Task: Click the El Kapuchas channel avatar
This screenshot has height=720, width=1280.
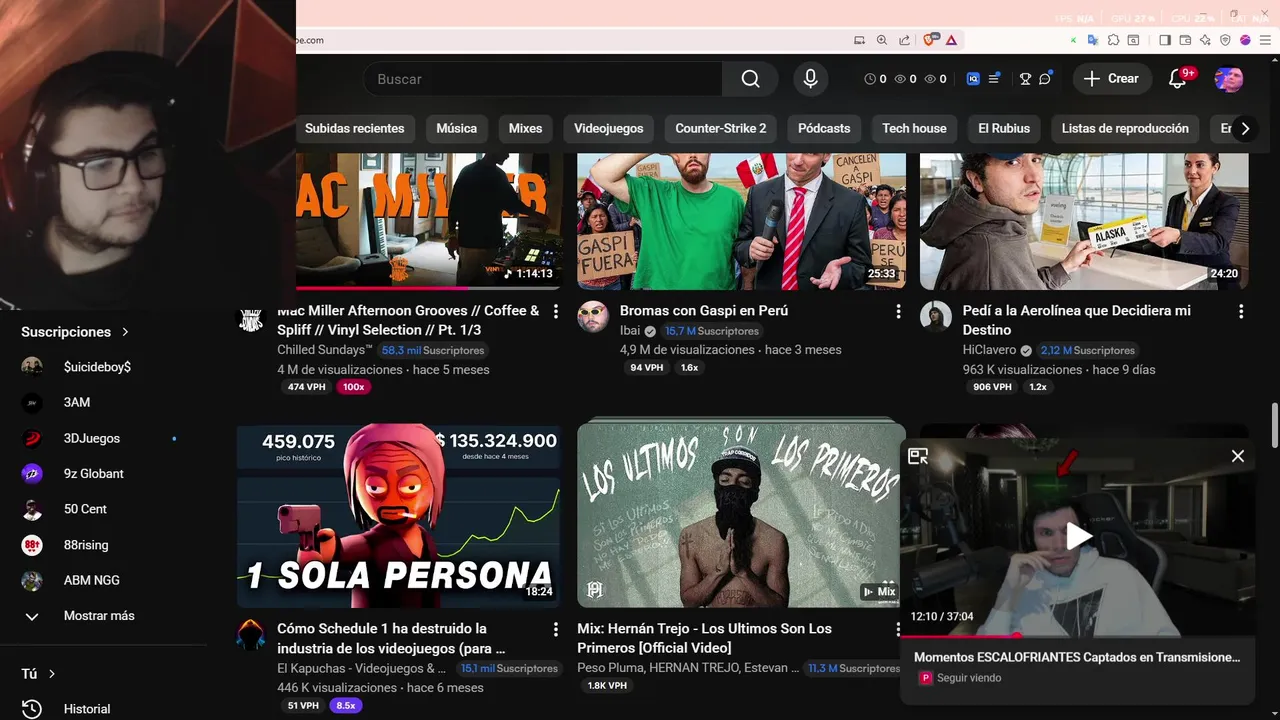Action: pos(251,634)
